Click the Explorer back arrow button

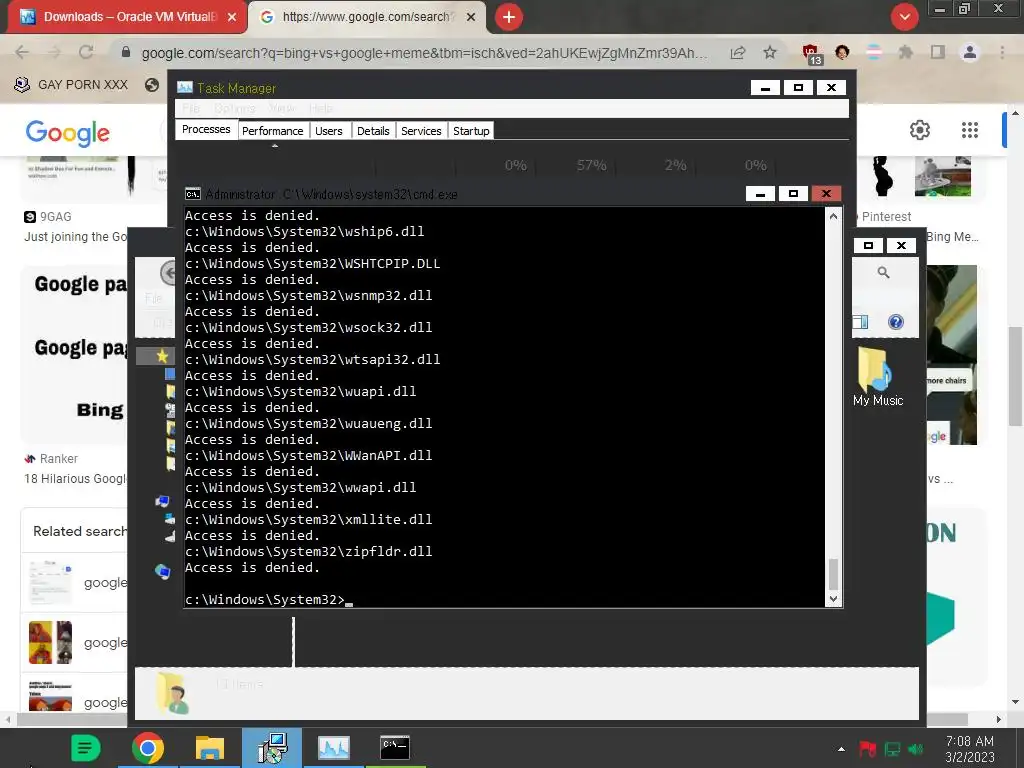tap(168, 272)
